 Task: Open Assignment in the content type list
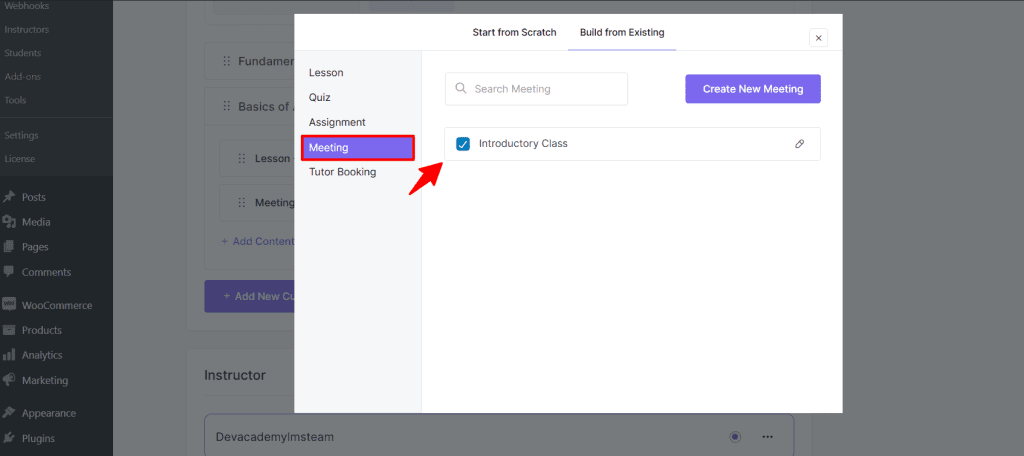(x=337, y=122)
